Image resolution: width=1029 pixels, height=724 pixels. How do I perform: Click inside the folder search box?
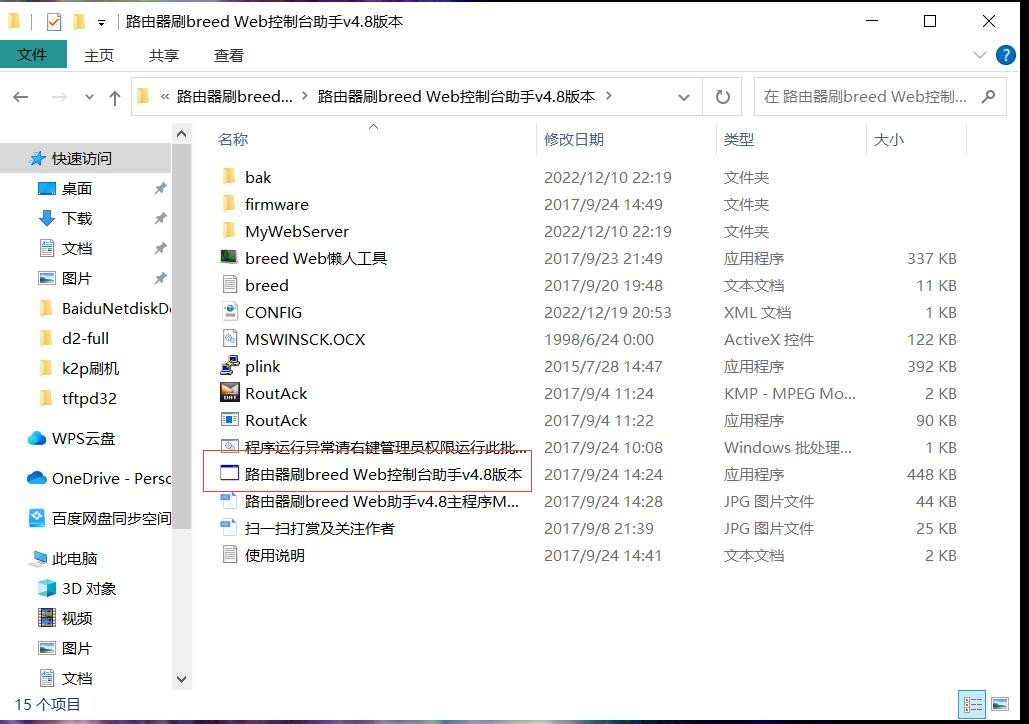(x=865, y=97)
